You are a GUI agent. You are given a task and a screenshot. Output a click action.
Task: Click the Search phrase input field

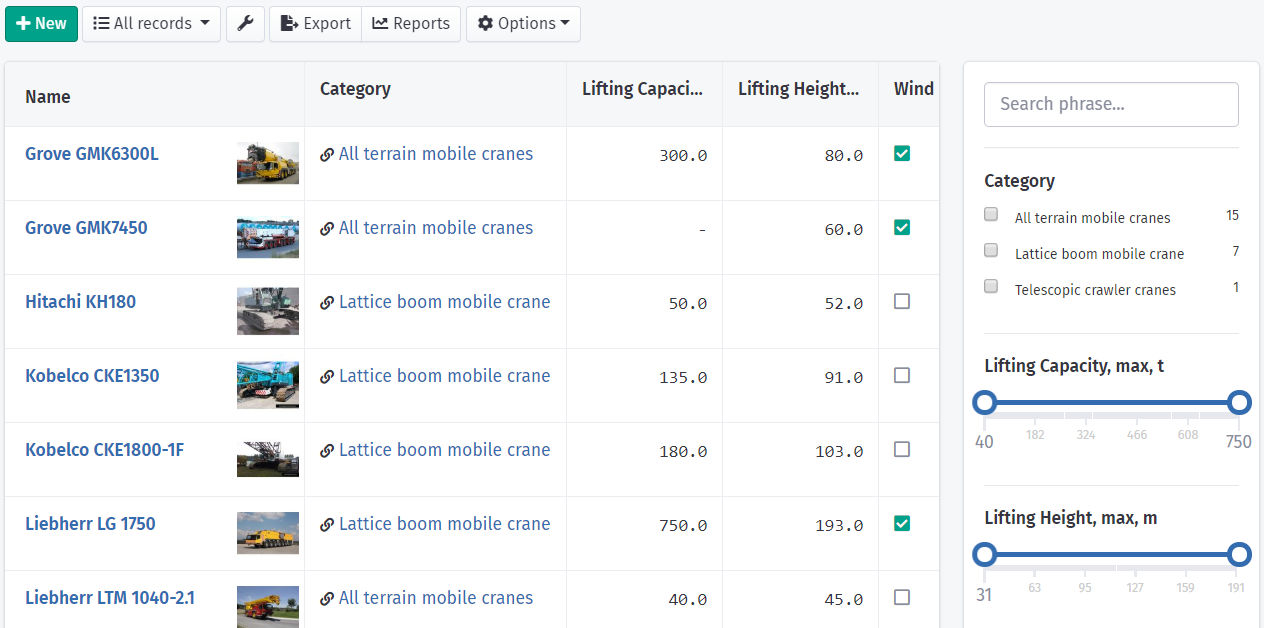coord(1111,104)
